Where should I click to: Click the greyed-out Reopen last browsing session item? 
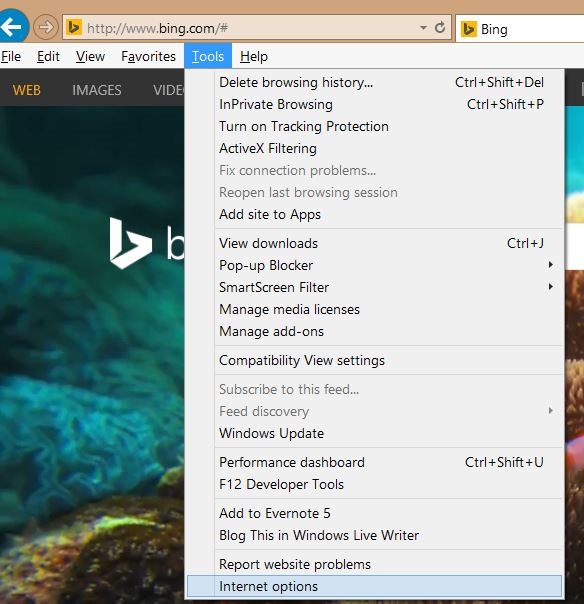point(374,192)
